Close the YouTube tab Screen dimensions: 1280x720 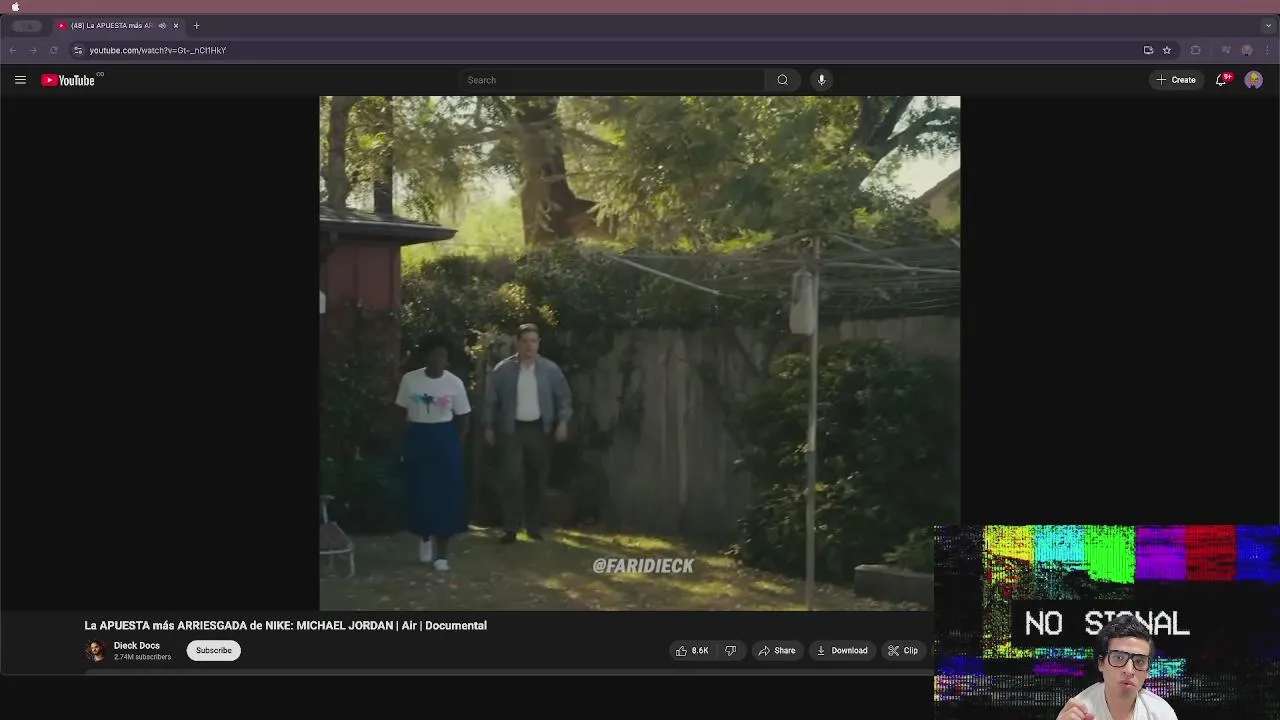pos(176,26)
